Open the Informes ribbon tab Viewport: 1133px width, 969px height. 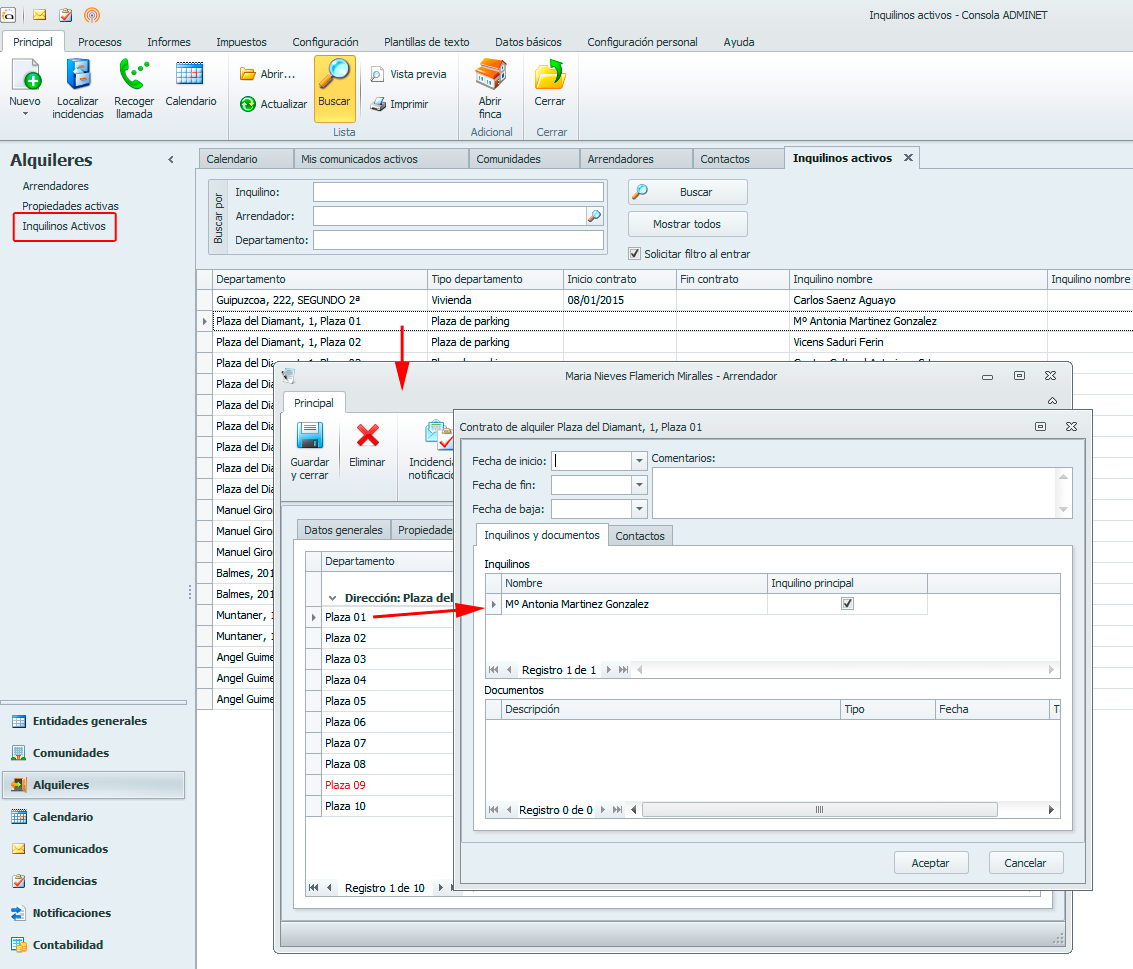(169, 42)
